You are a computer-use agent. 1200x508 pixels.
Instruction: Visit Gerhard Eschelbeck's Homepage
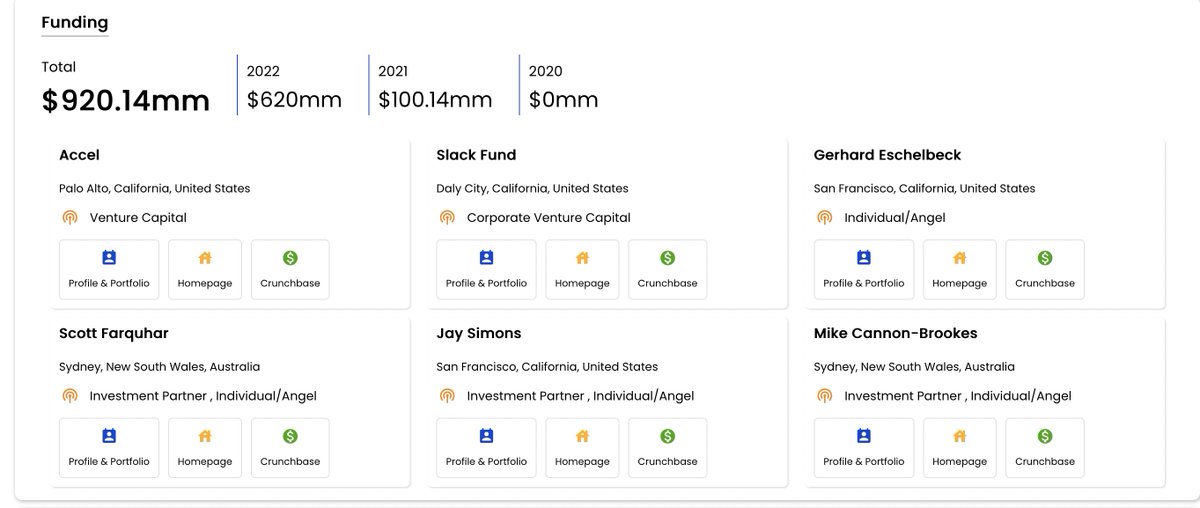click(960, 269)
